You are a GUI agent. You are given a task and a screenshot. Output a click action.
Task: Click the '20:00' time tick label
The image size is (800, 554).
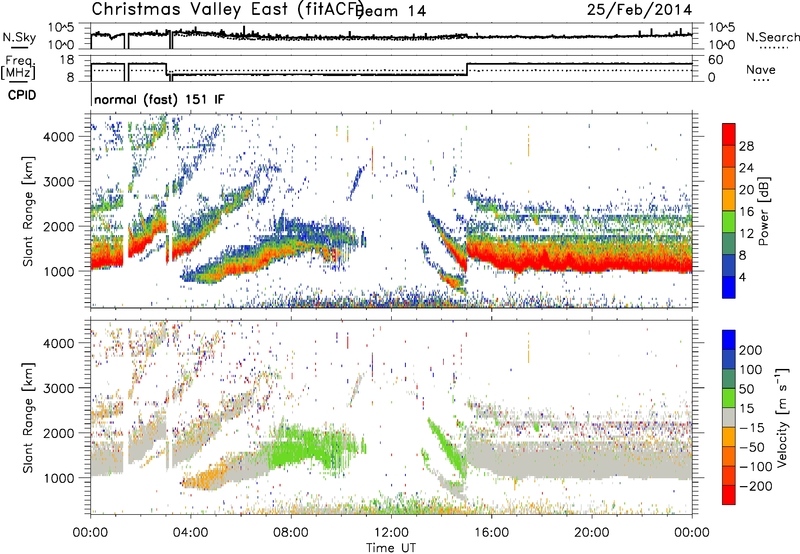click(591, 533)
